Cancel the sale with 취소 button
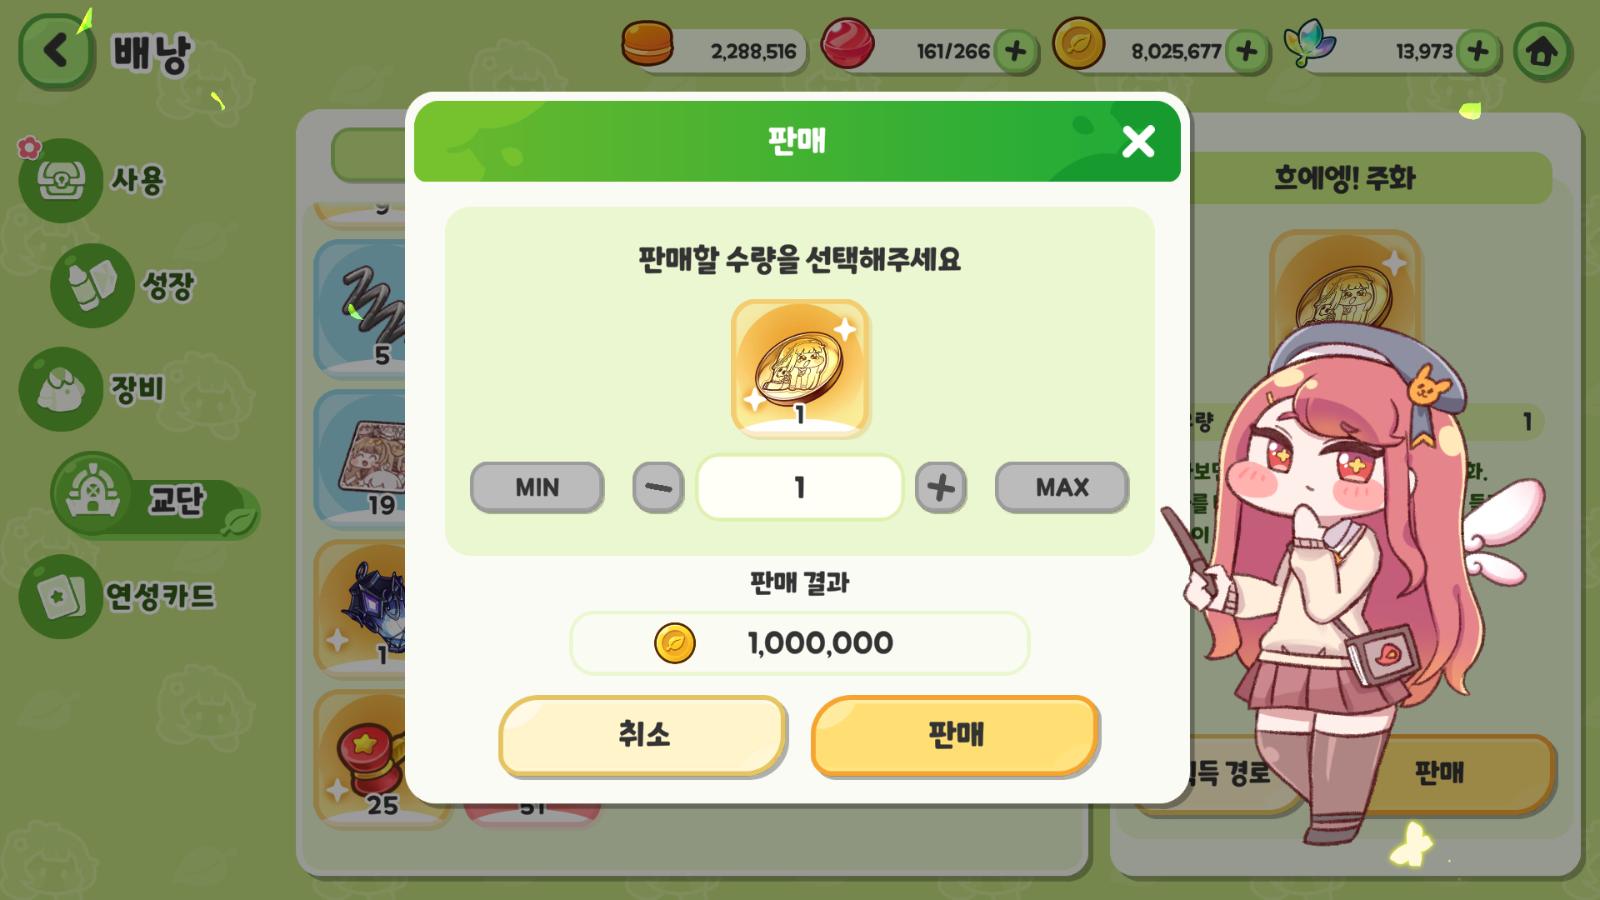1600x900 pixels. [x=643, y=735]
